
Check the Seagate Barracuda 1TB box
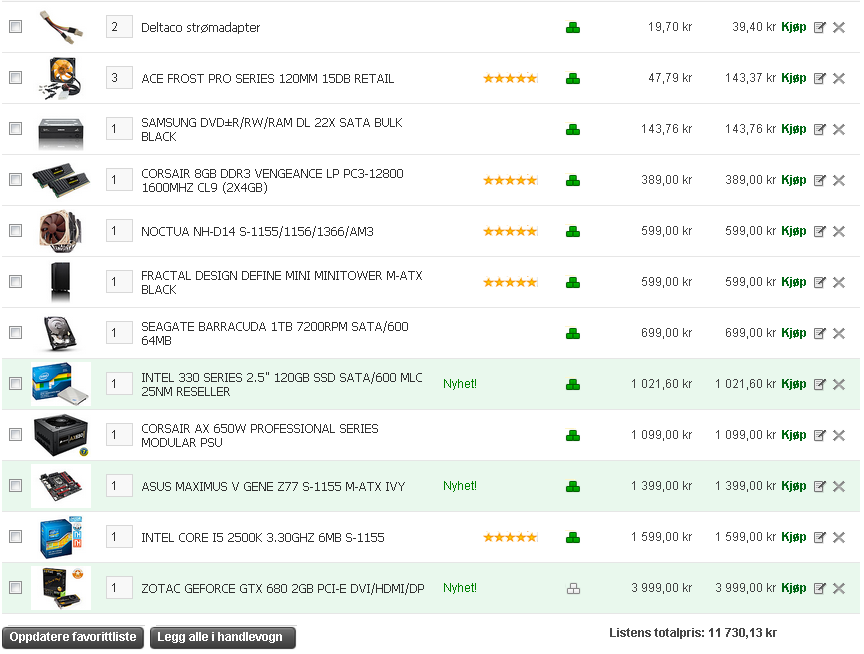pyautogui.click(x=15, y=332)
